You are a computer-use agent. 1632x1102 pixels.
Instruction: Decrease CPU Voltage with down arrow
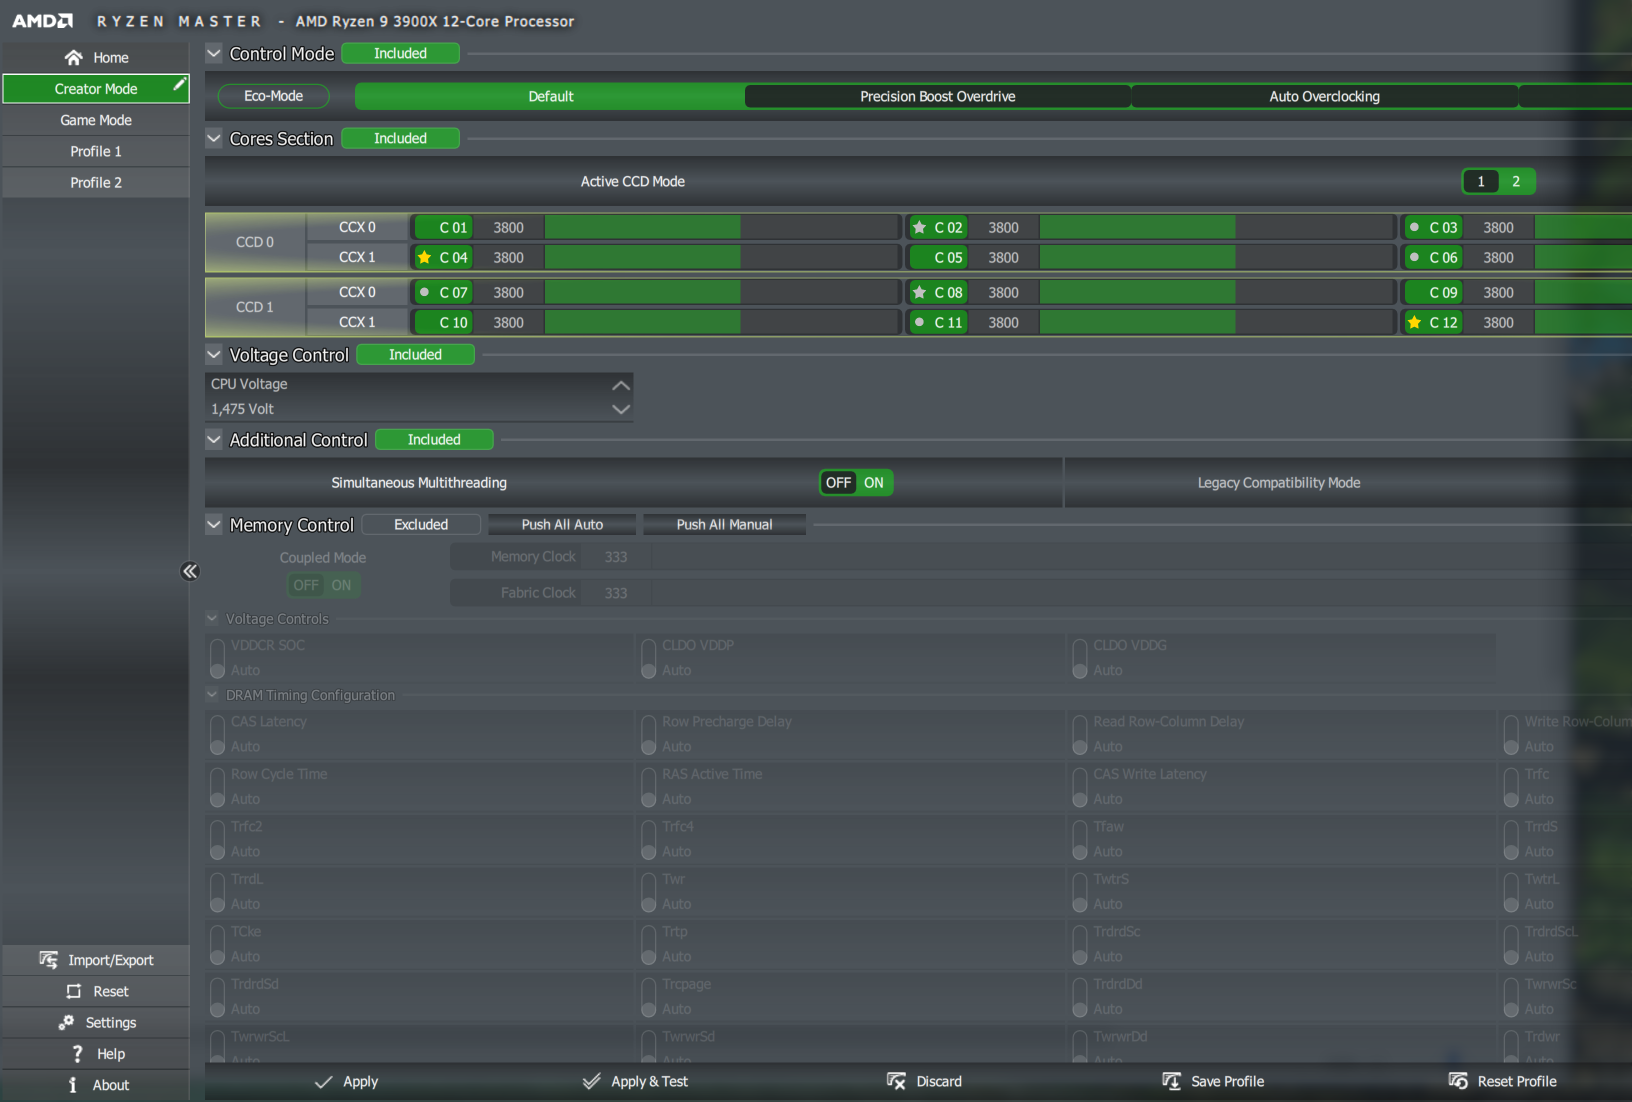pos(621,409)
